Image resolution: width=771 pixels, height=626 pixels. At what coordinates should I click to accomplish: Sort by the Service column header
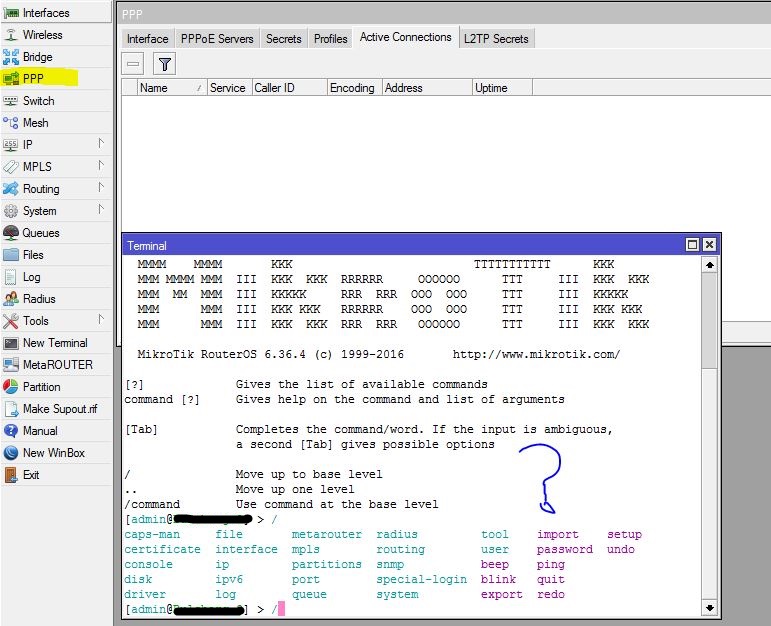pyautogui.click(x=230, y=88)
